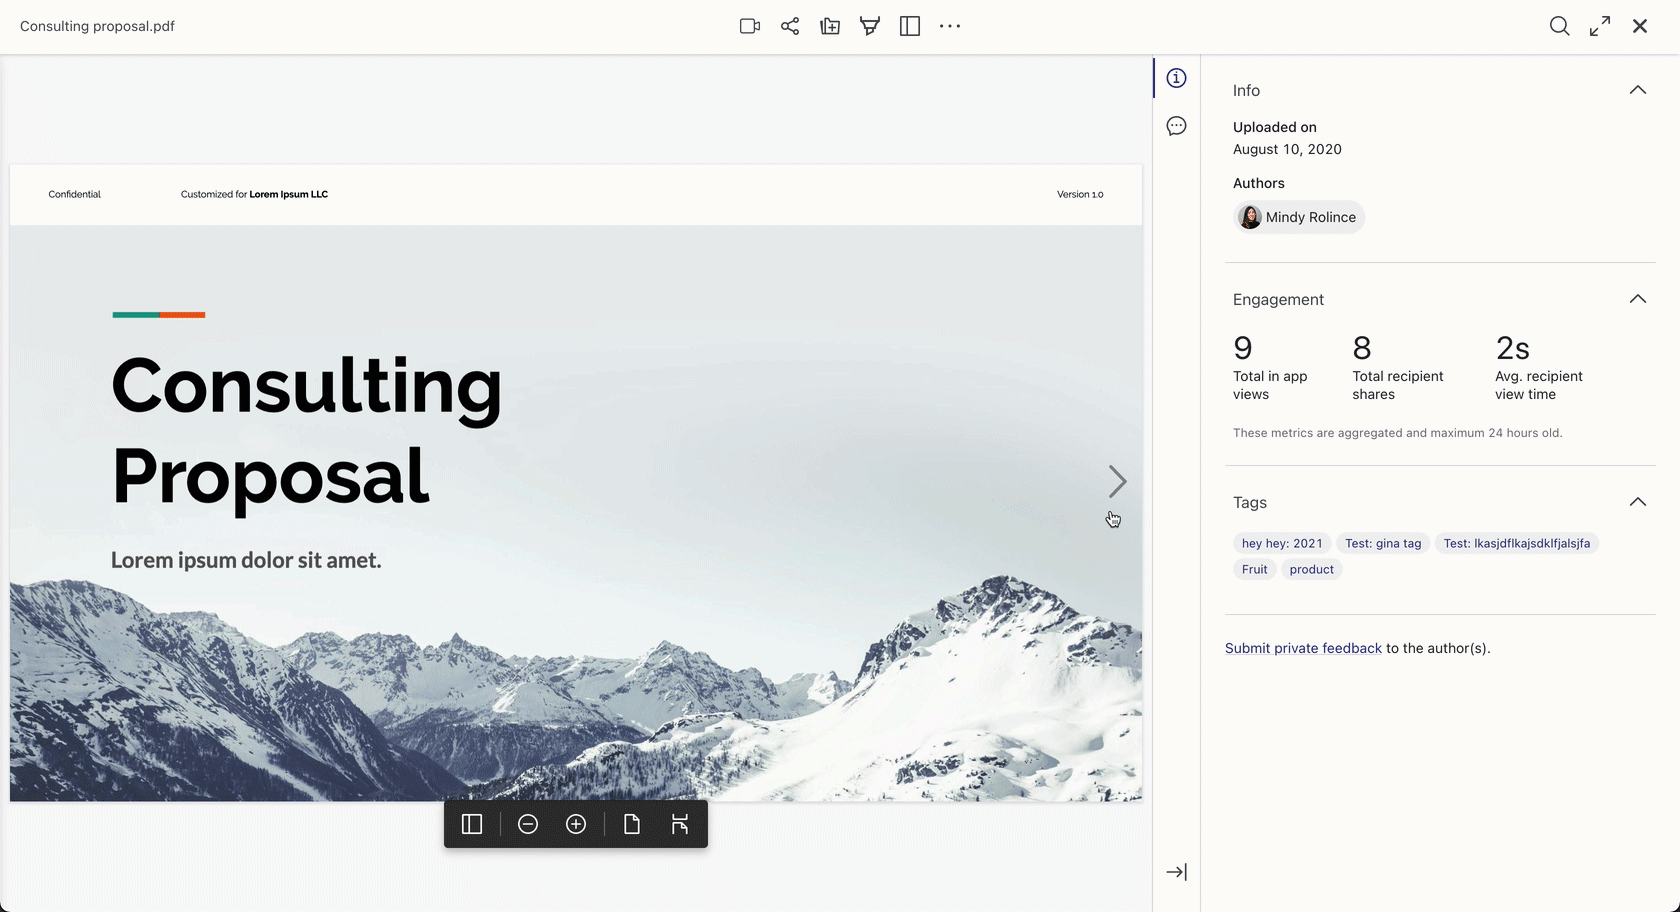The image size is (1680, 912).
Task: Select the Mindy Rolince author chip
Action: [x=1299, y=217]
